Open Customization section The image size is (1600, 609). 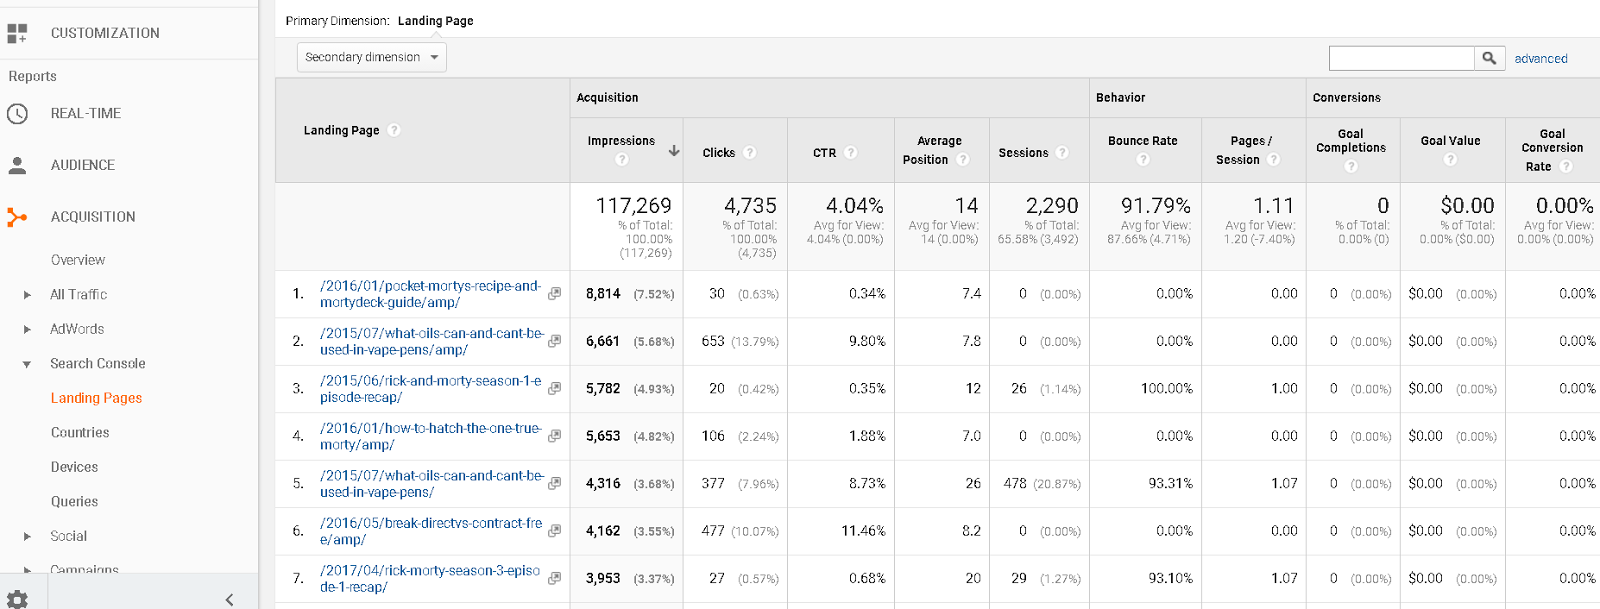point(105,33)
